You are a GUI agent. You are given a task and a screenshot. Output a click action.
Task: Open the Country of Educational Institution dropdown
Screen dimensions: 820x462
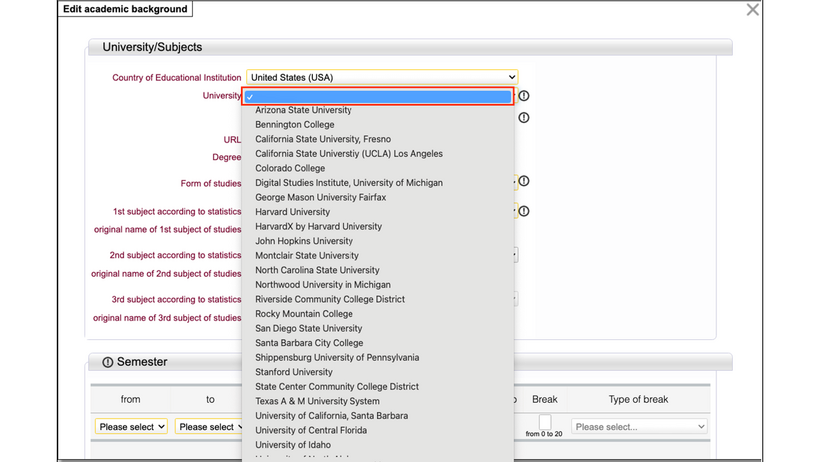pyautogui.click(x=382, y=77)
